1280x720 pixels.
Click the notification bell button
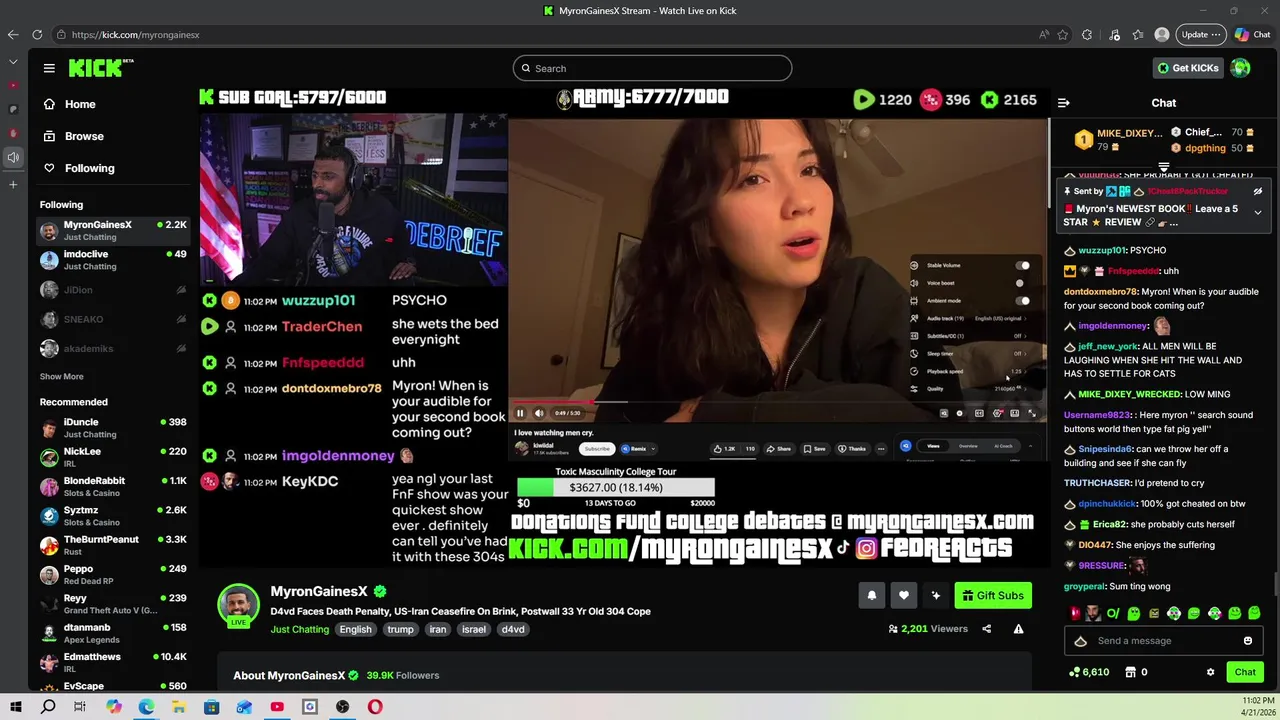point(871,595)
